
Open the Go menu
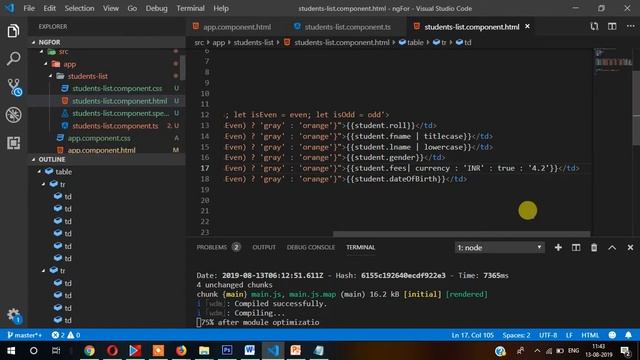pos(132,8)
